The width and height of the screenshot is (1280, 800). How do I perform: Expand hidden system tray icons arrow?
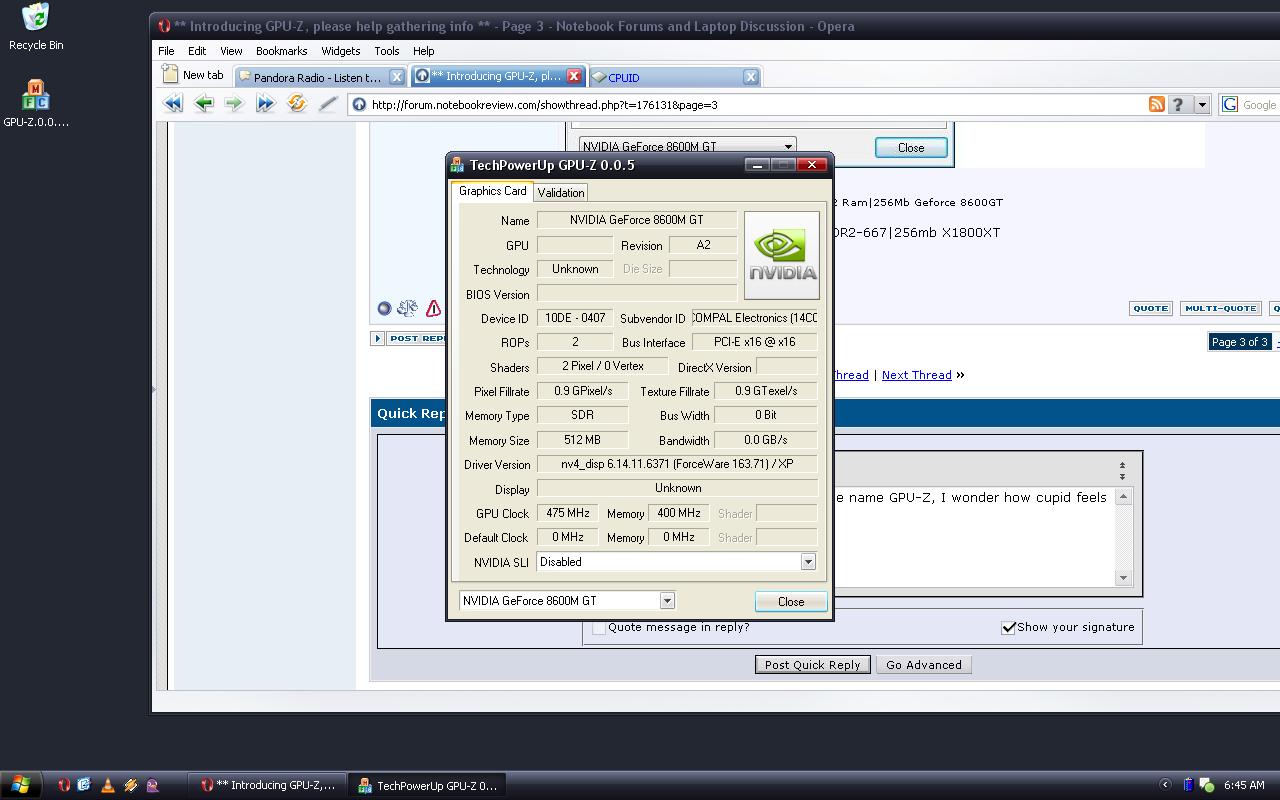1165,785
